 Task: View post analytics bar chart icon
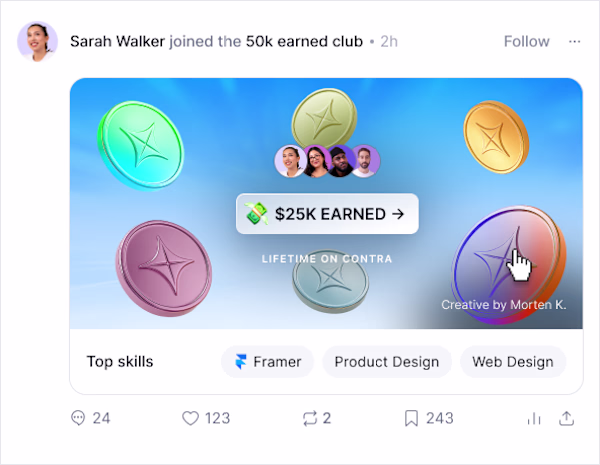(534, 419)
